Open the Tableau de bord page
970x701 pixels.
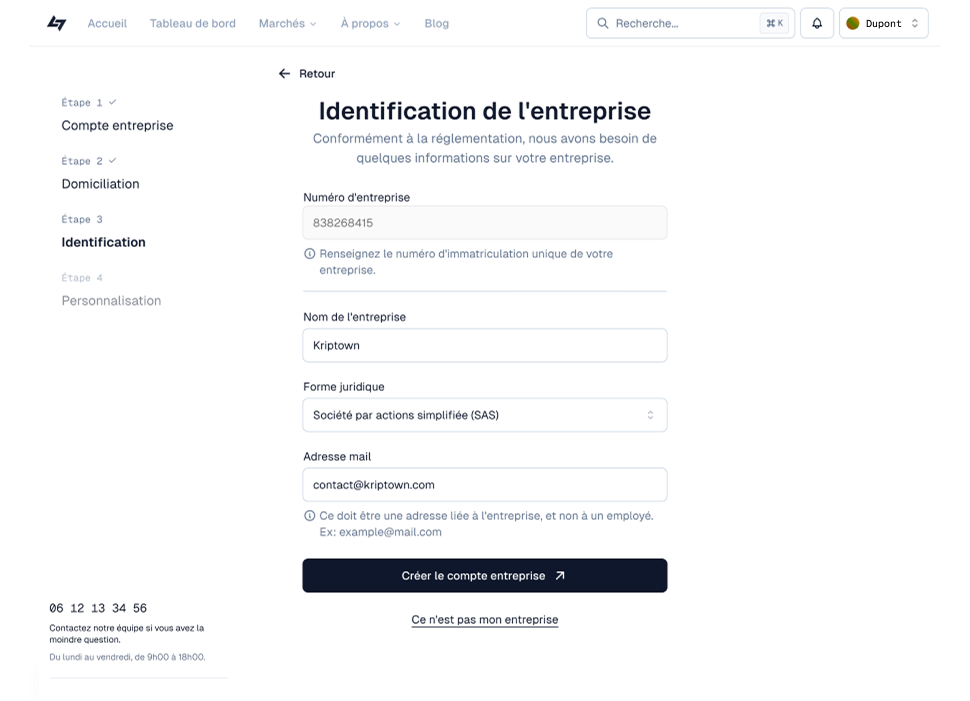[x=193, y=23]
